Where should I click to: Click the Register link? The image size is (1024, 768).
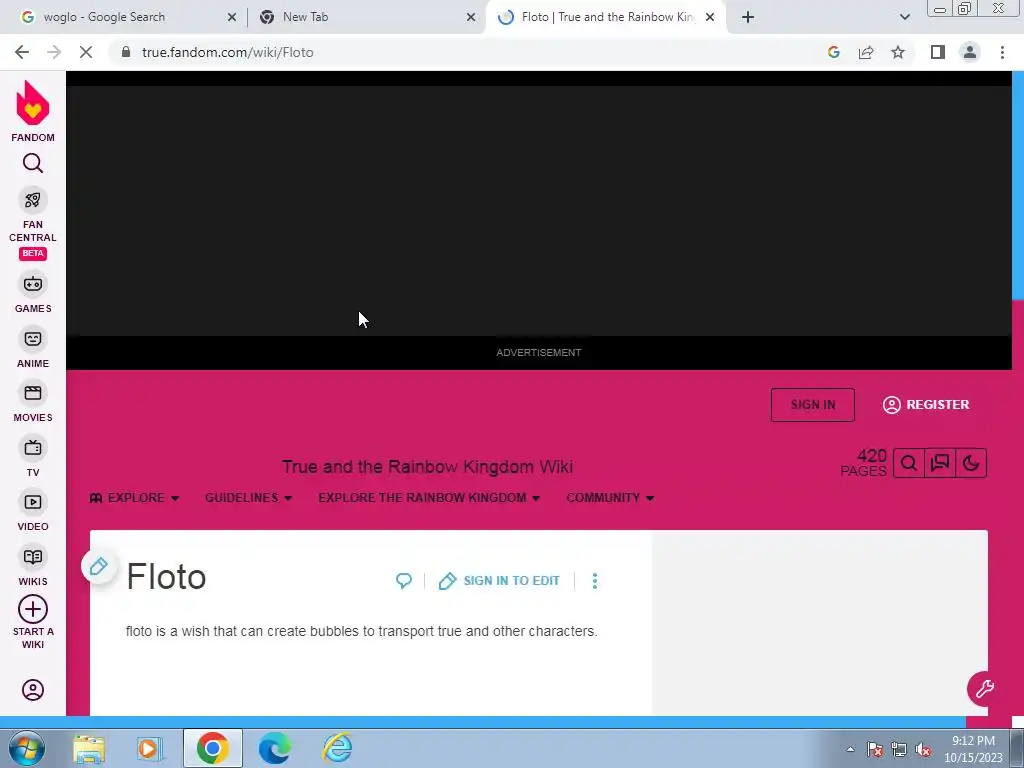(x=926, y=405)
